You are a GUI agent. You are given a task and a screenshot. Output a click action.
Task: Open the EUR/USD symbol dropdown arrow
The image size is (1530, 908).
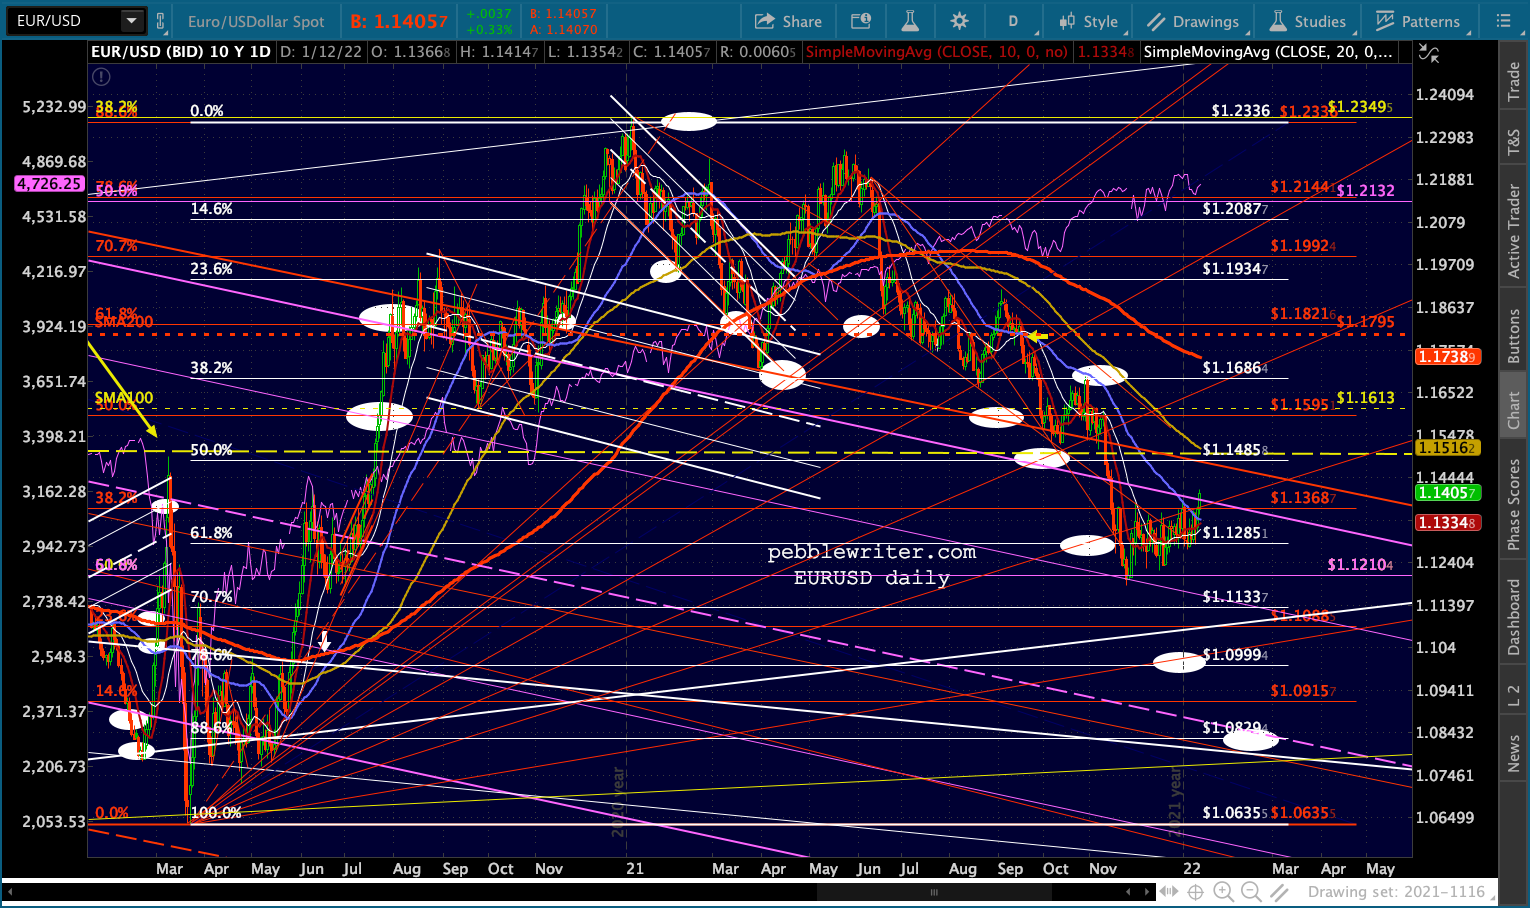coord(132,20)
